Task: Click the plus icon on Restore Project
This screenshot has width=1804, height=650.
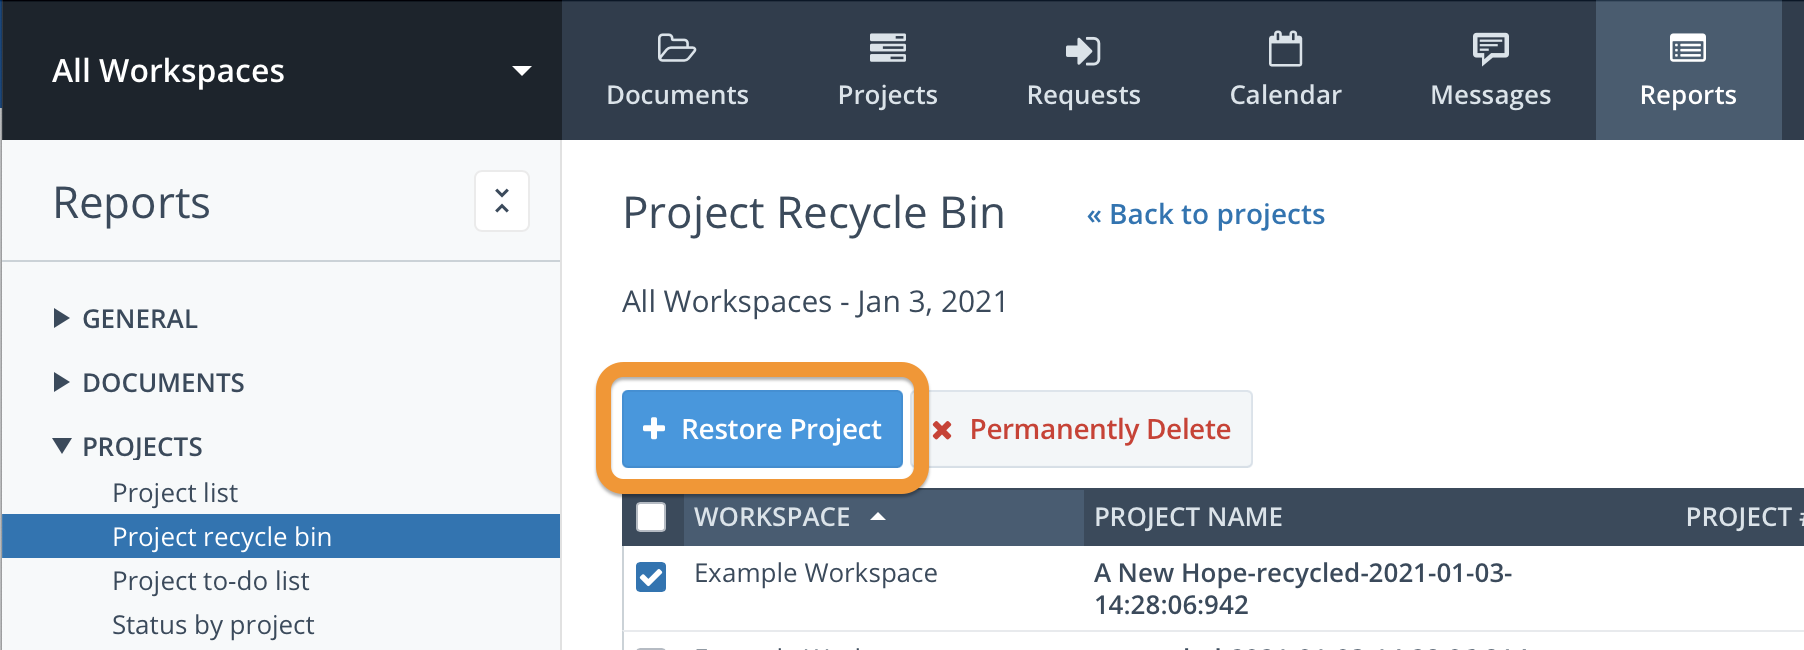Action: coord(654,429)
